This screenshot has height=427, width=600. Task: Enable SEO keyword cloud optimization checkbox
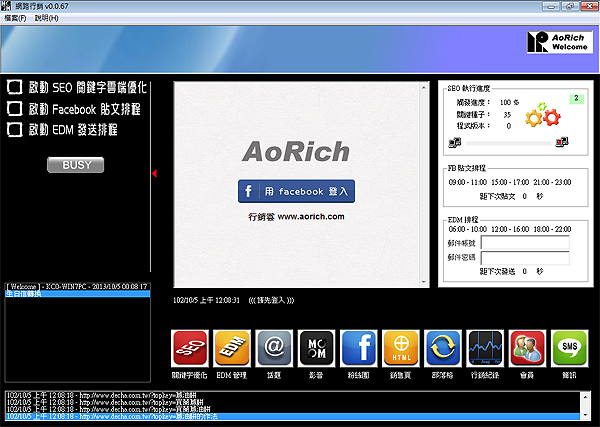[15, 87]
